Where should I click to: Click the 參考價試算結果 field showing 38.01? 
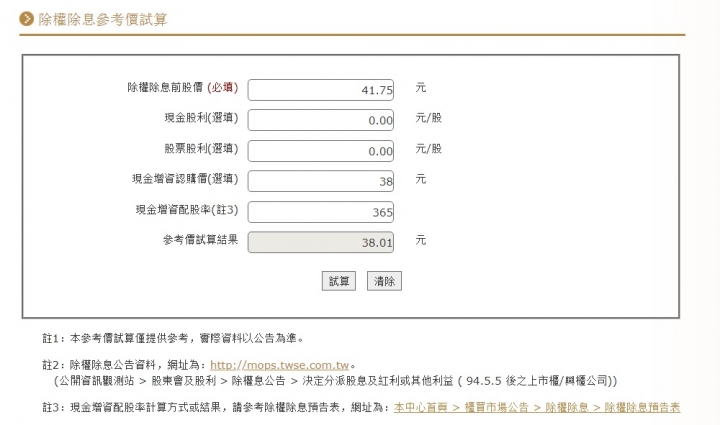pos(321,242)
